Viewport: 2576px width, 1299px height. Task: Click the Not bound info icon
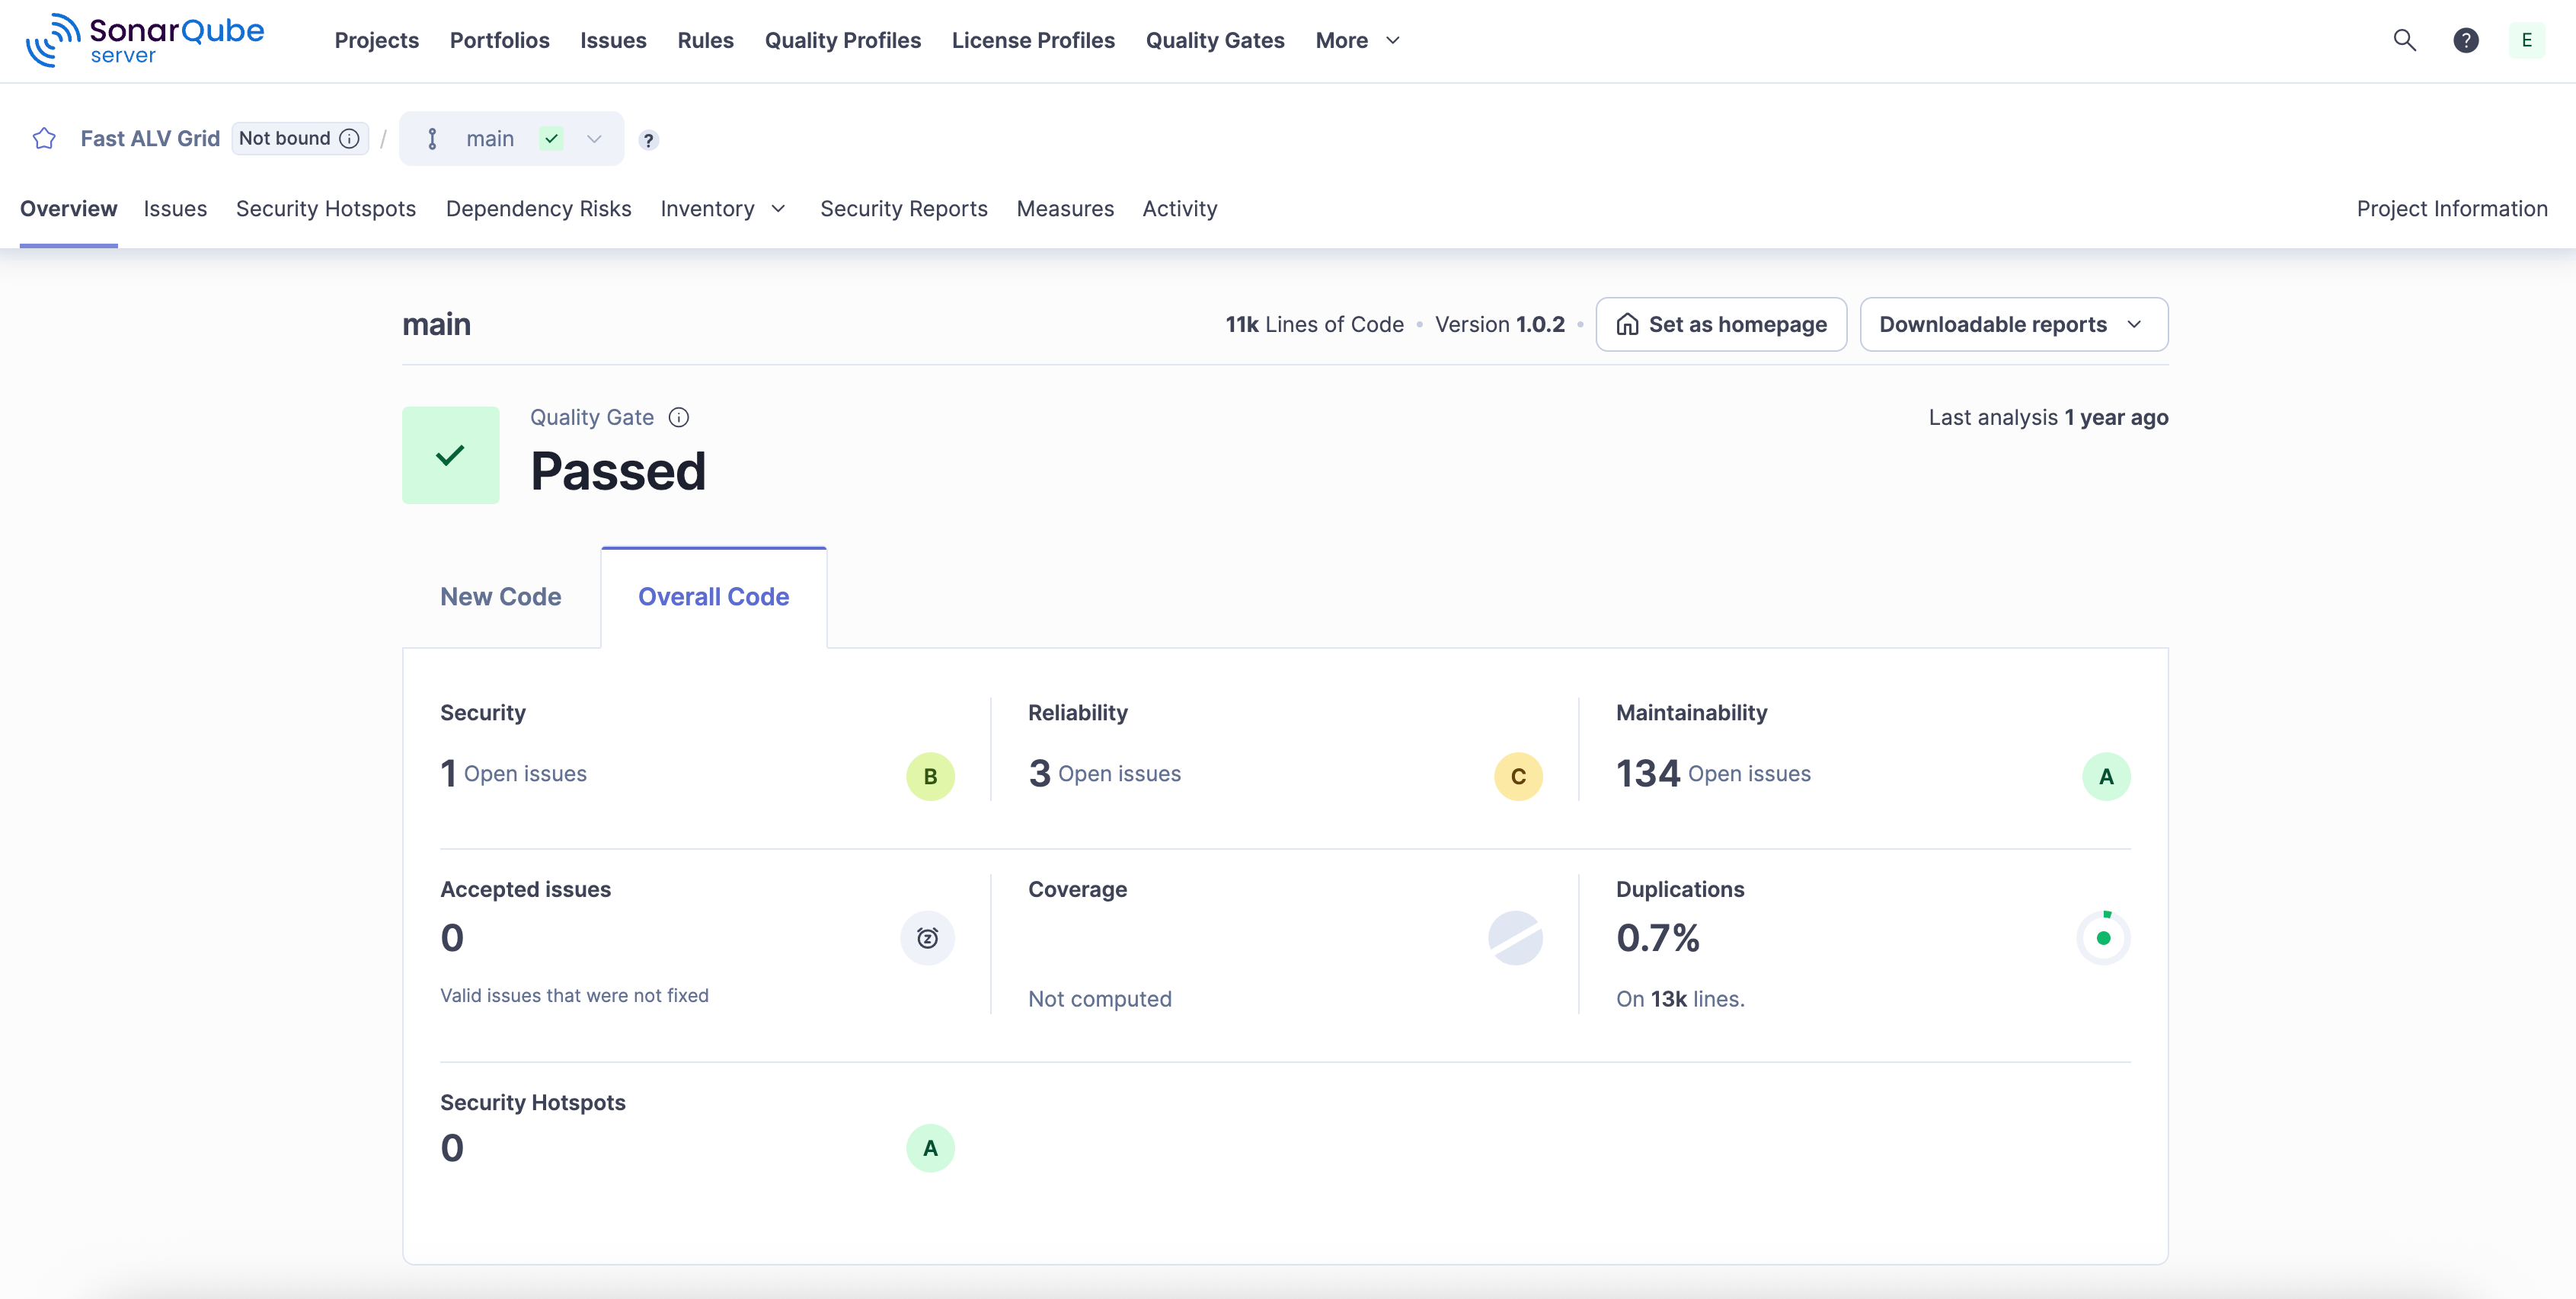tap(349, 139)
